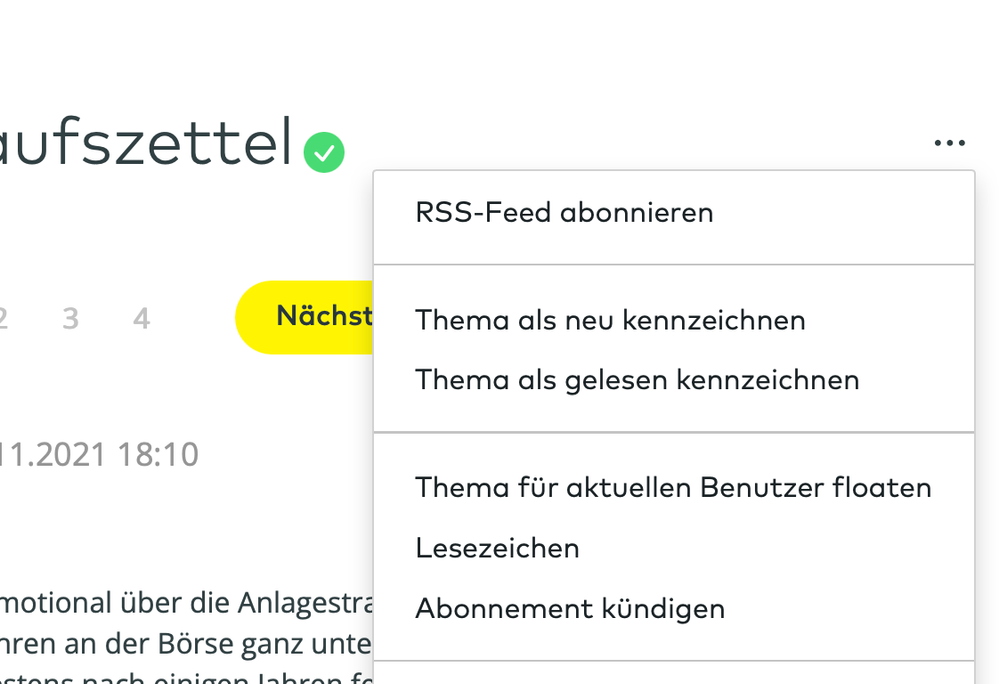The width and height of the screenshot is (999, 684).
Task: Choose Abonnement kündigen
Action: tap(570, 608)
